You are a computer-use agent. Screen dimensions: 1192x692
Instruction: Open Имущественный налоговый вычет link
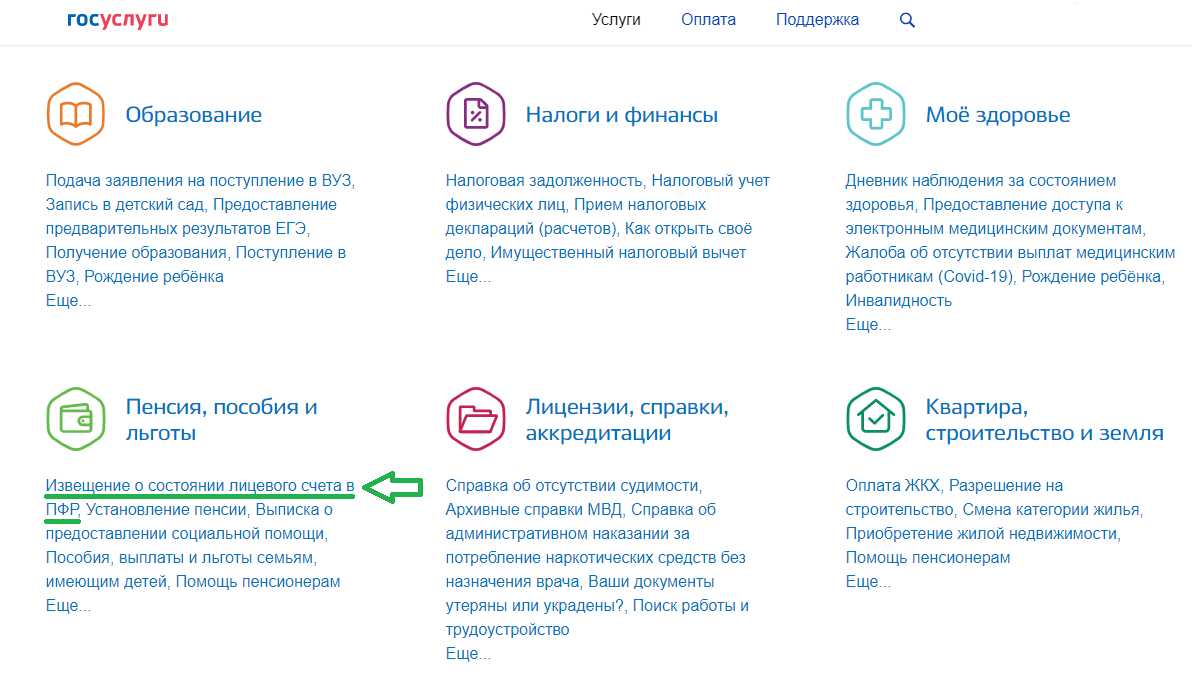click(618, 252)
